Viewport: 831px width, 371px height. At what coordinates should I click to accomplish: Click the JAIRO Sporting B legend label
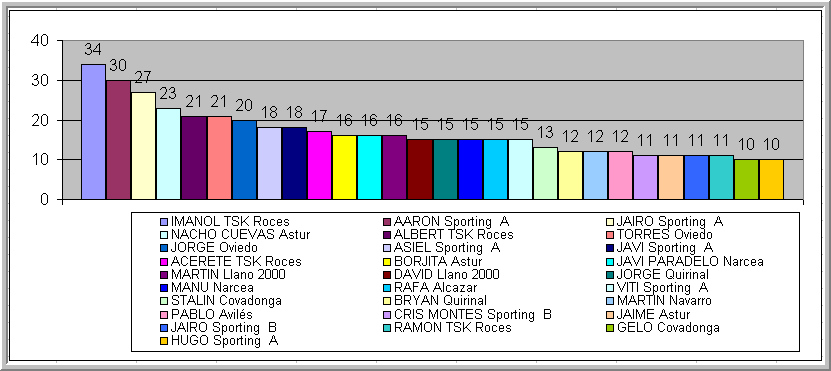click(224, 328)
